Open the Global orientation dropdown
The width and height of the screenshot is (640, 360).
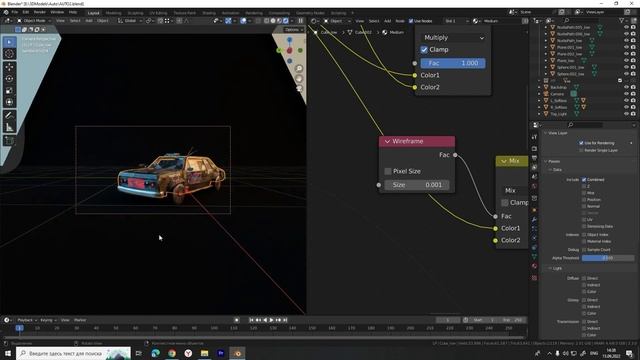point(130,20)
